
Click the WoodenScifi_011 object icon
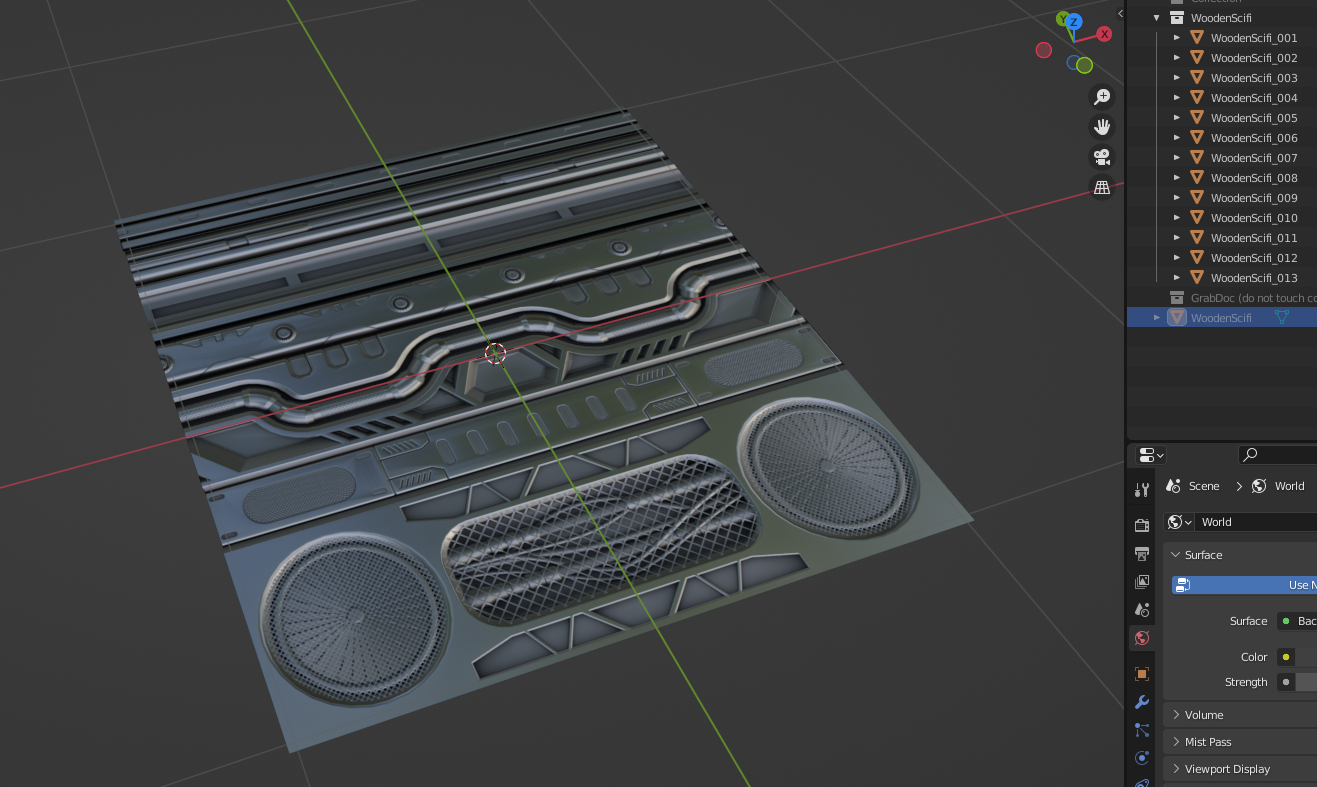coord(1197,238)
